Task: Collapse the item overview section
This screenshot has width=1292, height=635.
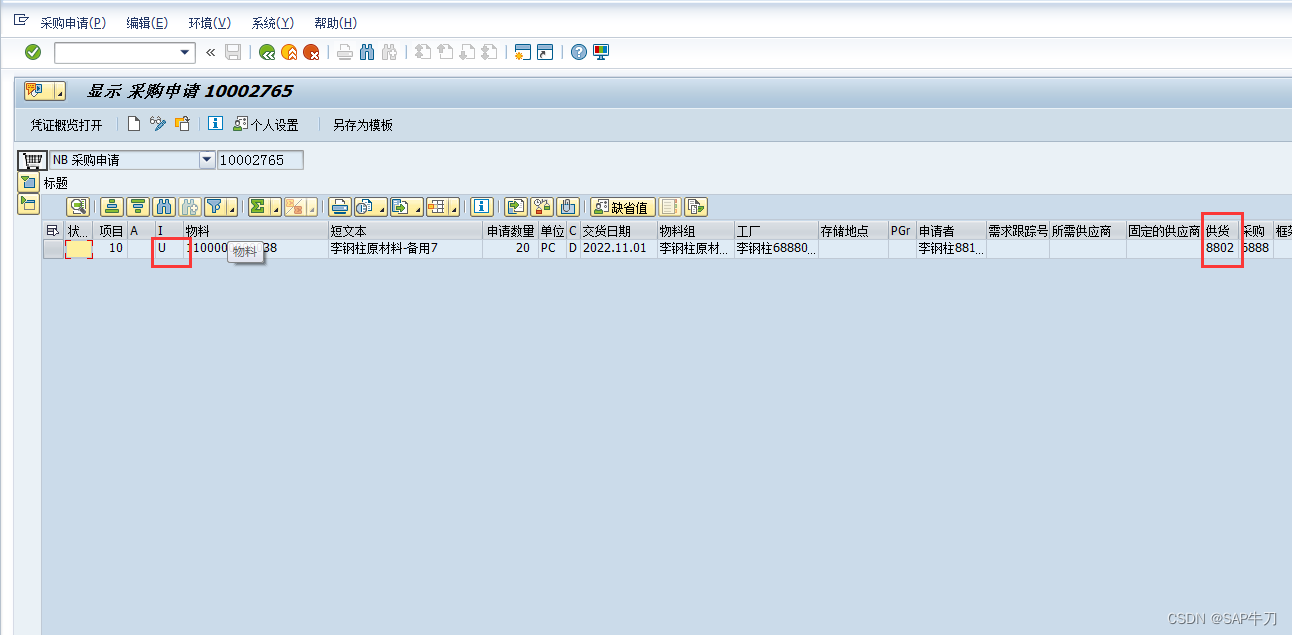Action: click(28, 205)
